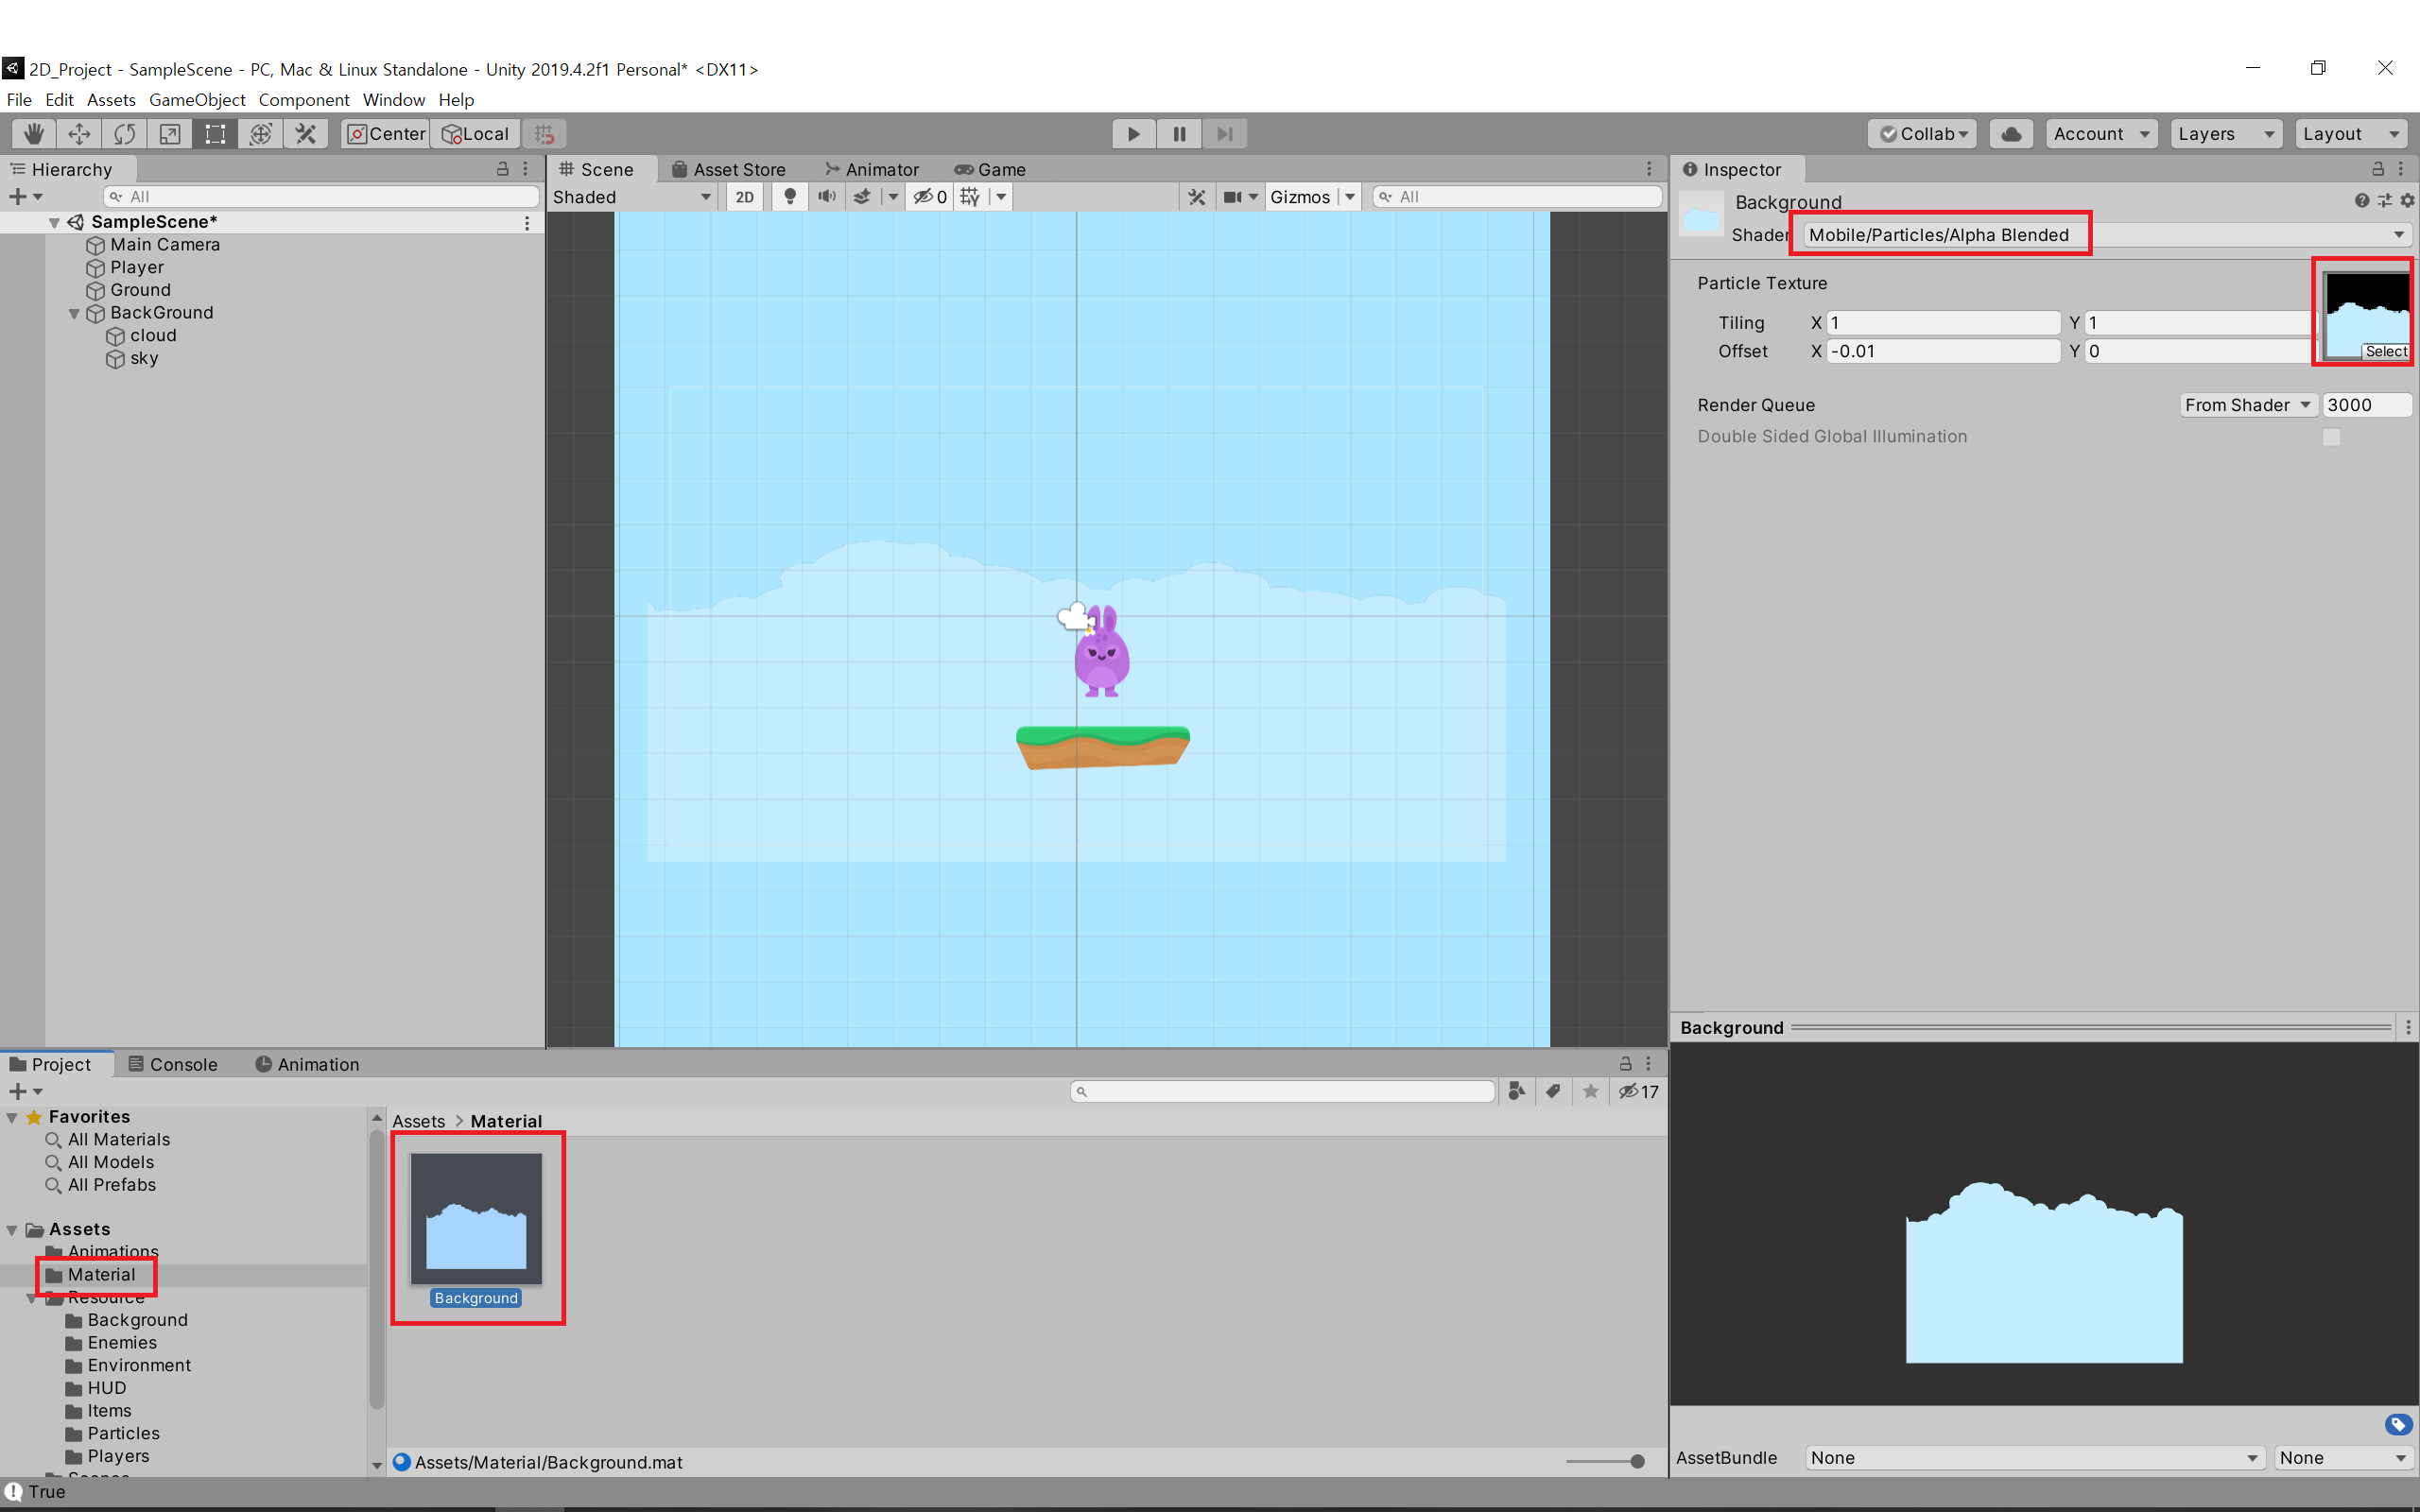Collapse the BackGround hierarchy item
This screenshot has height=1512, width=2420.
pos(74,313)
